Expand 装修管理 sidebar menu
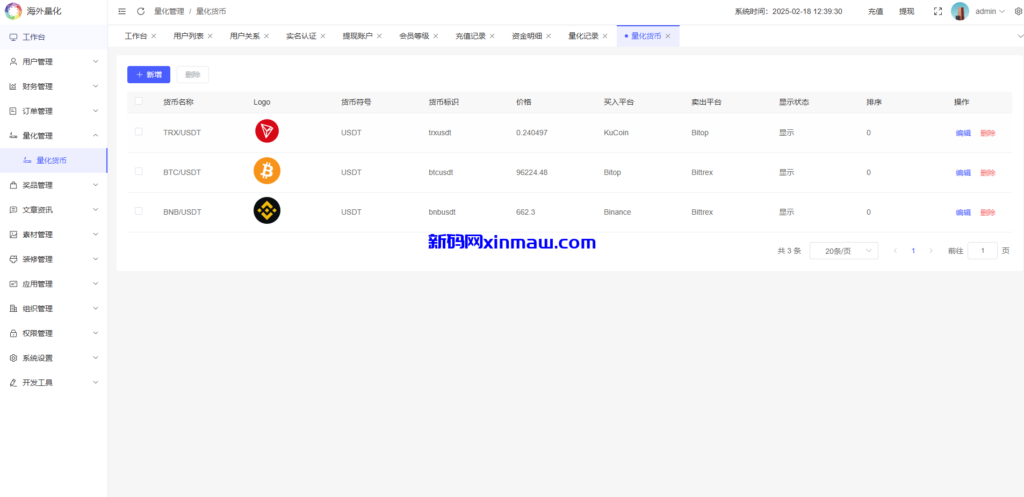This screenshot has width=1024, height=497. click(x=54, y=259)
